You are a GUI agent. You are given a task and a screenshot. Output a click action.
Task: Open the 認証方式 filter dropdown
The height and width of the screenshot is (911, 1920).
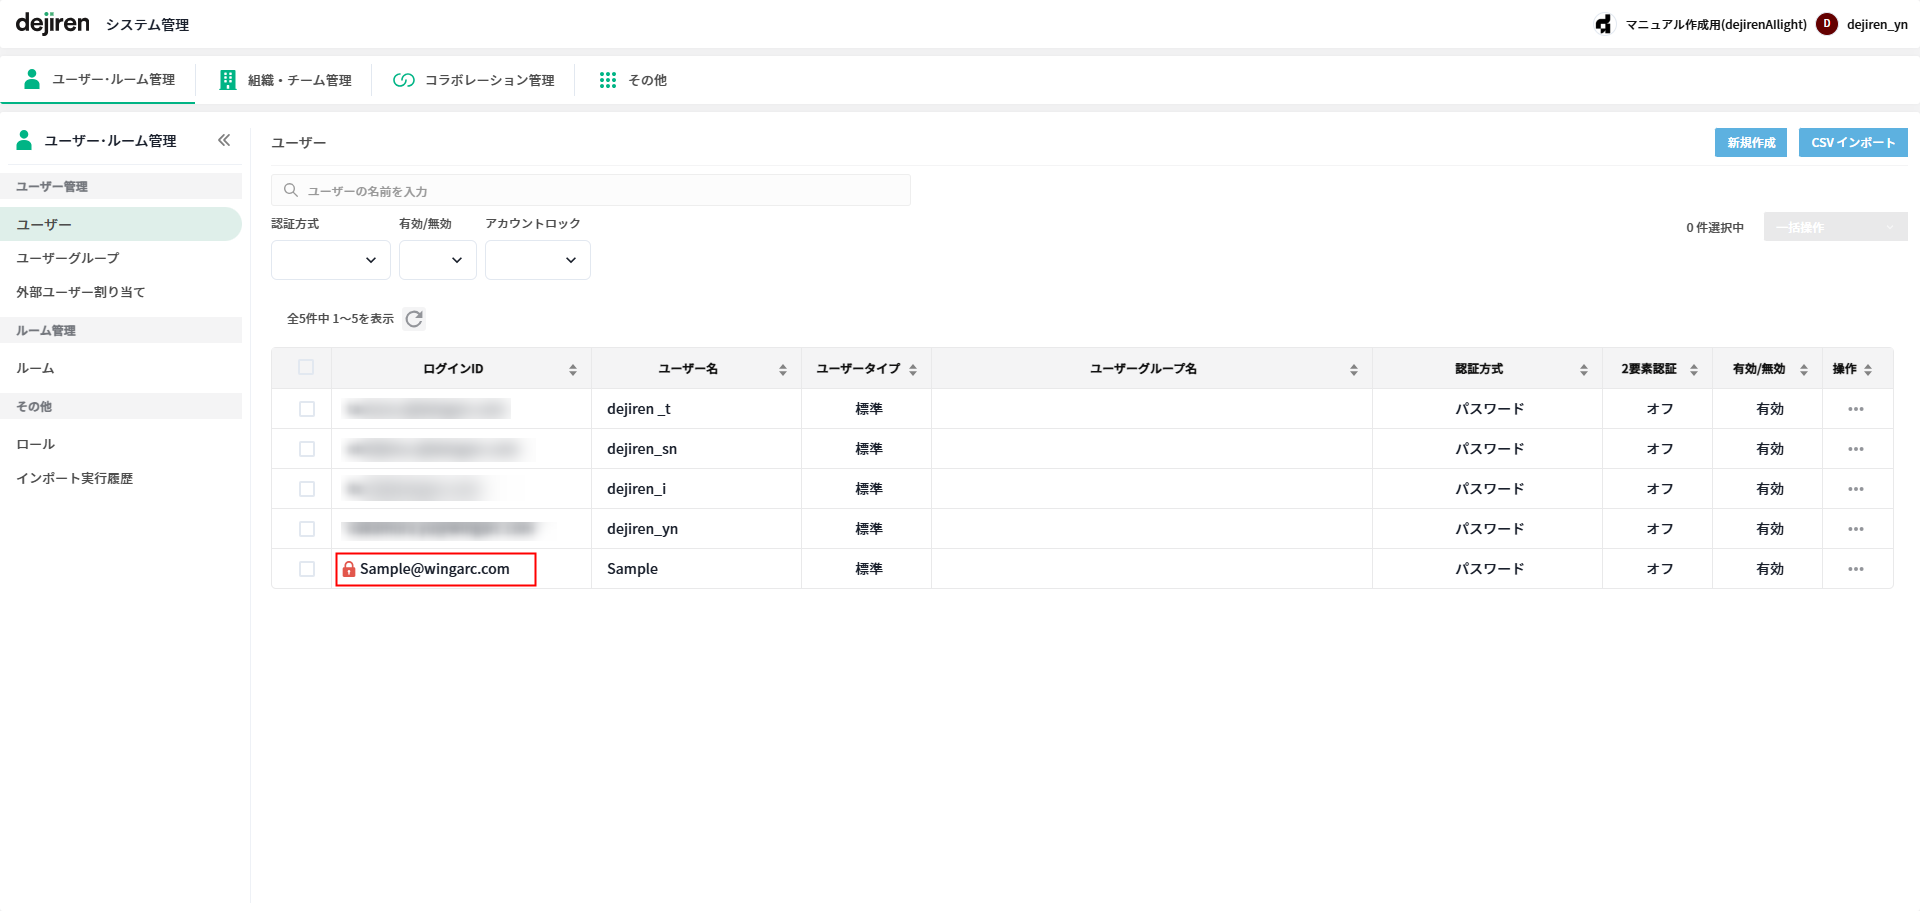(x=330, y=260)
